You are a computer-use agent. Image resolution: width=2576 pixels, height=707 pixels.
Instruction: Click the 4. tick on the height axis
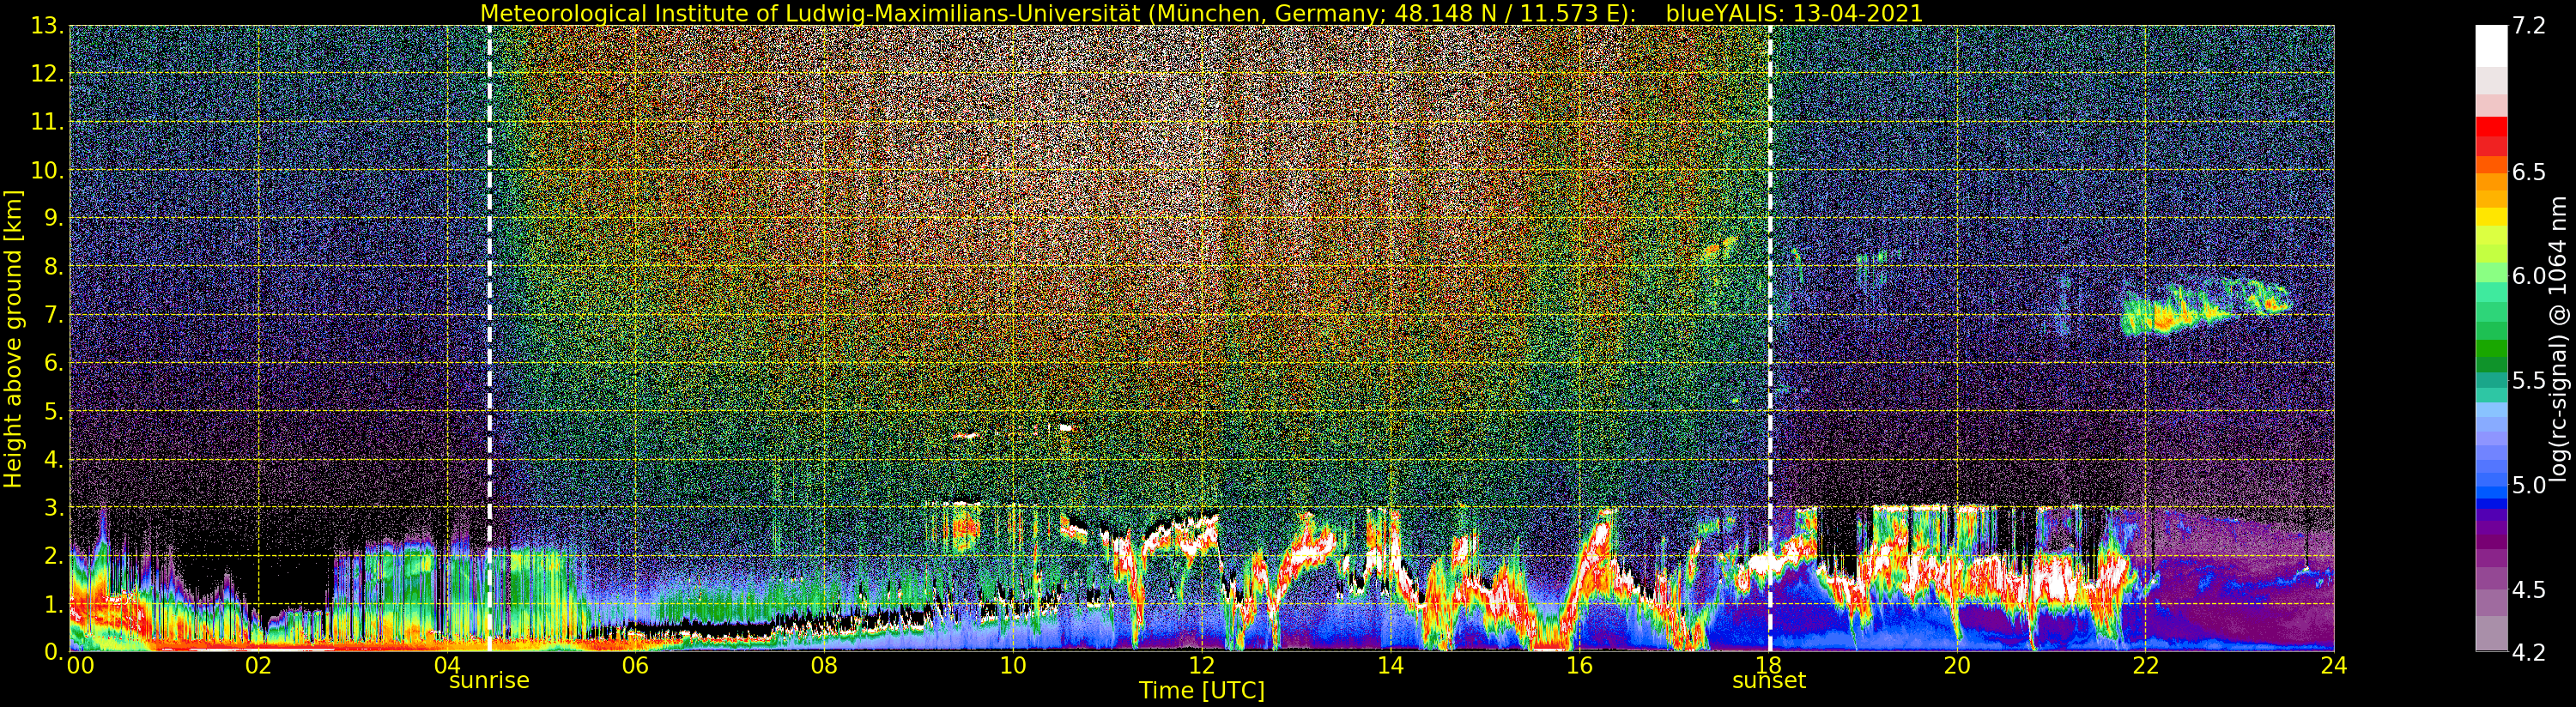(54, 459)
